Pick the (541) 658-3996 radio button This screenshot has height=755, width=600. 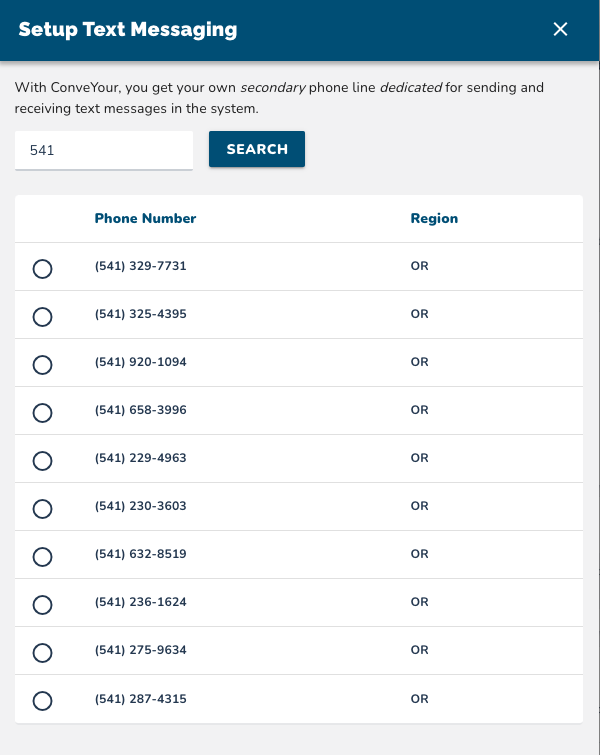coord(43,413)
